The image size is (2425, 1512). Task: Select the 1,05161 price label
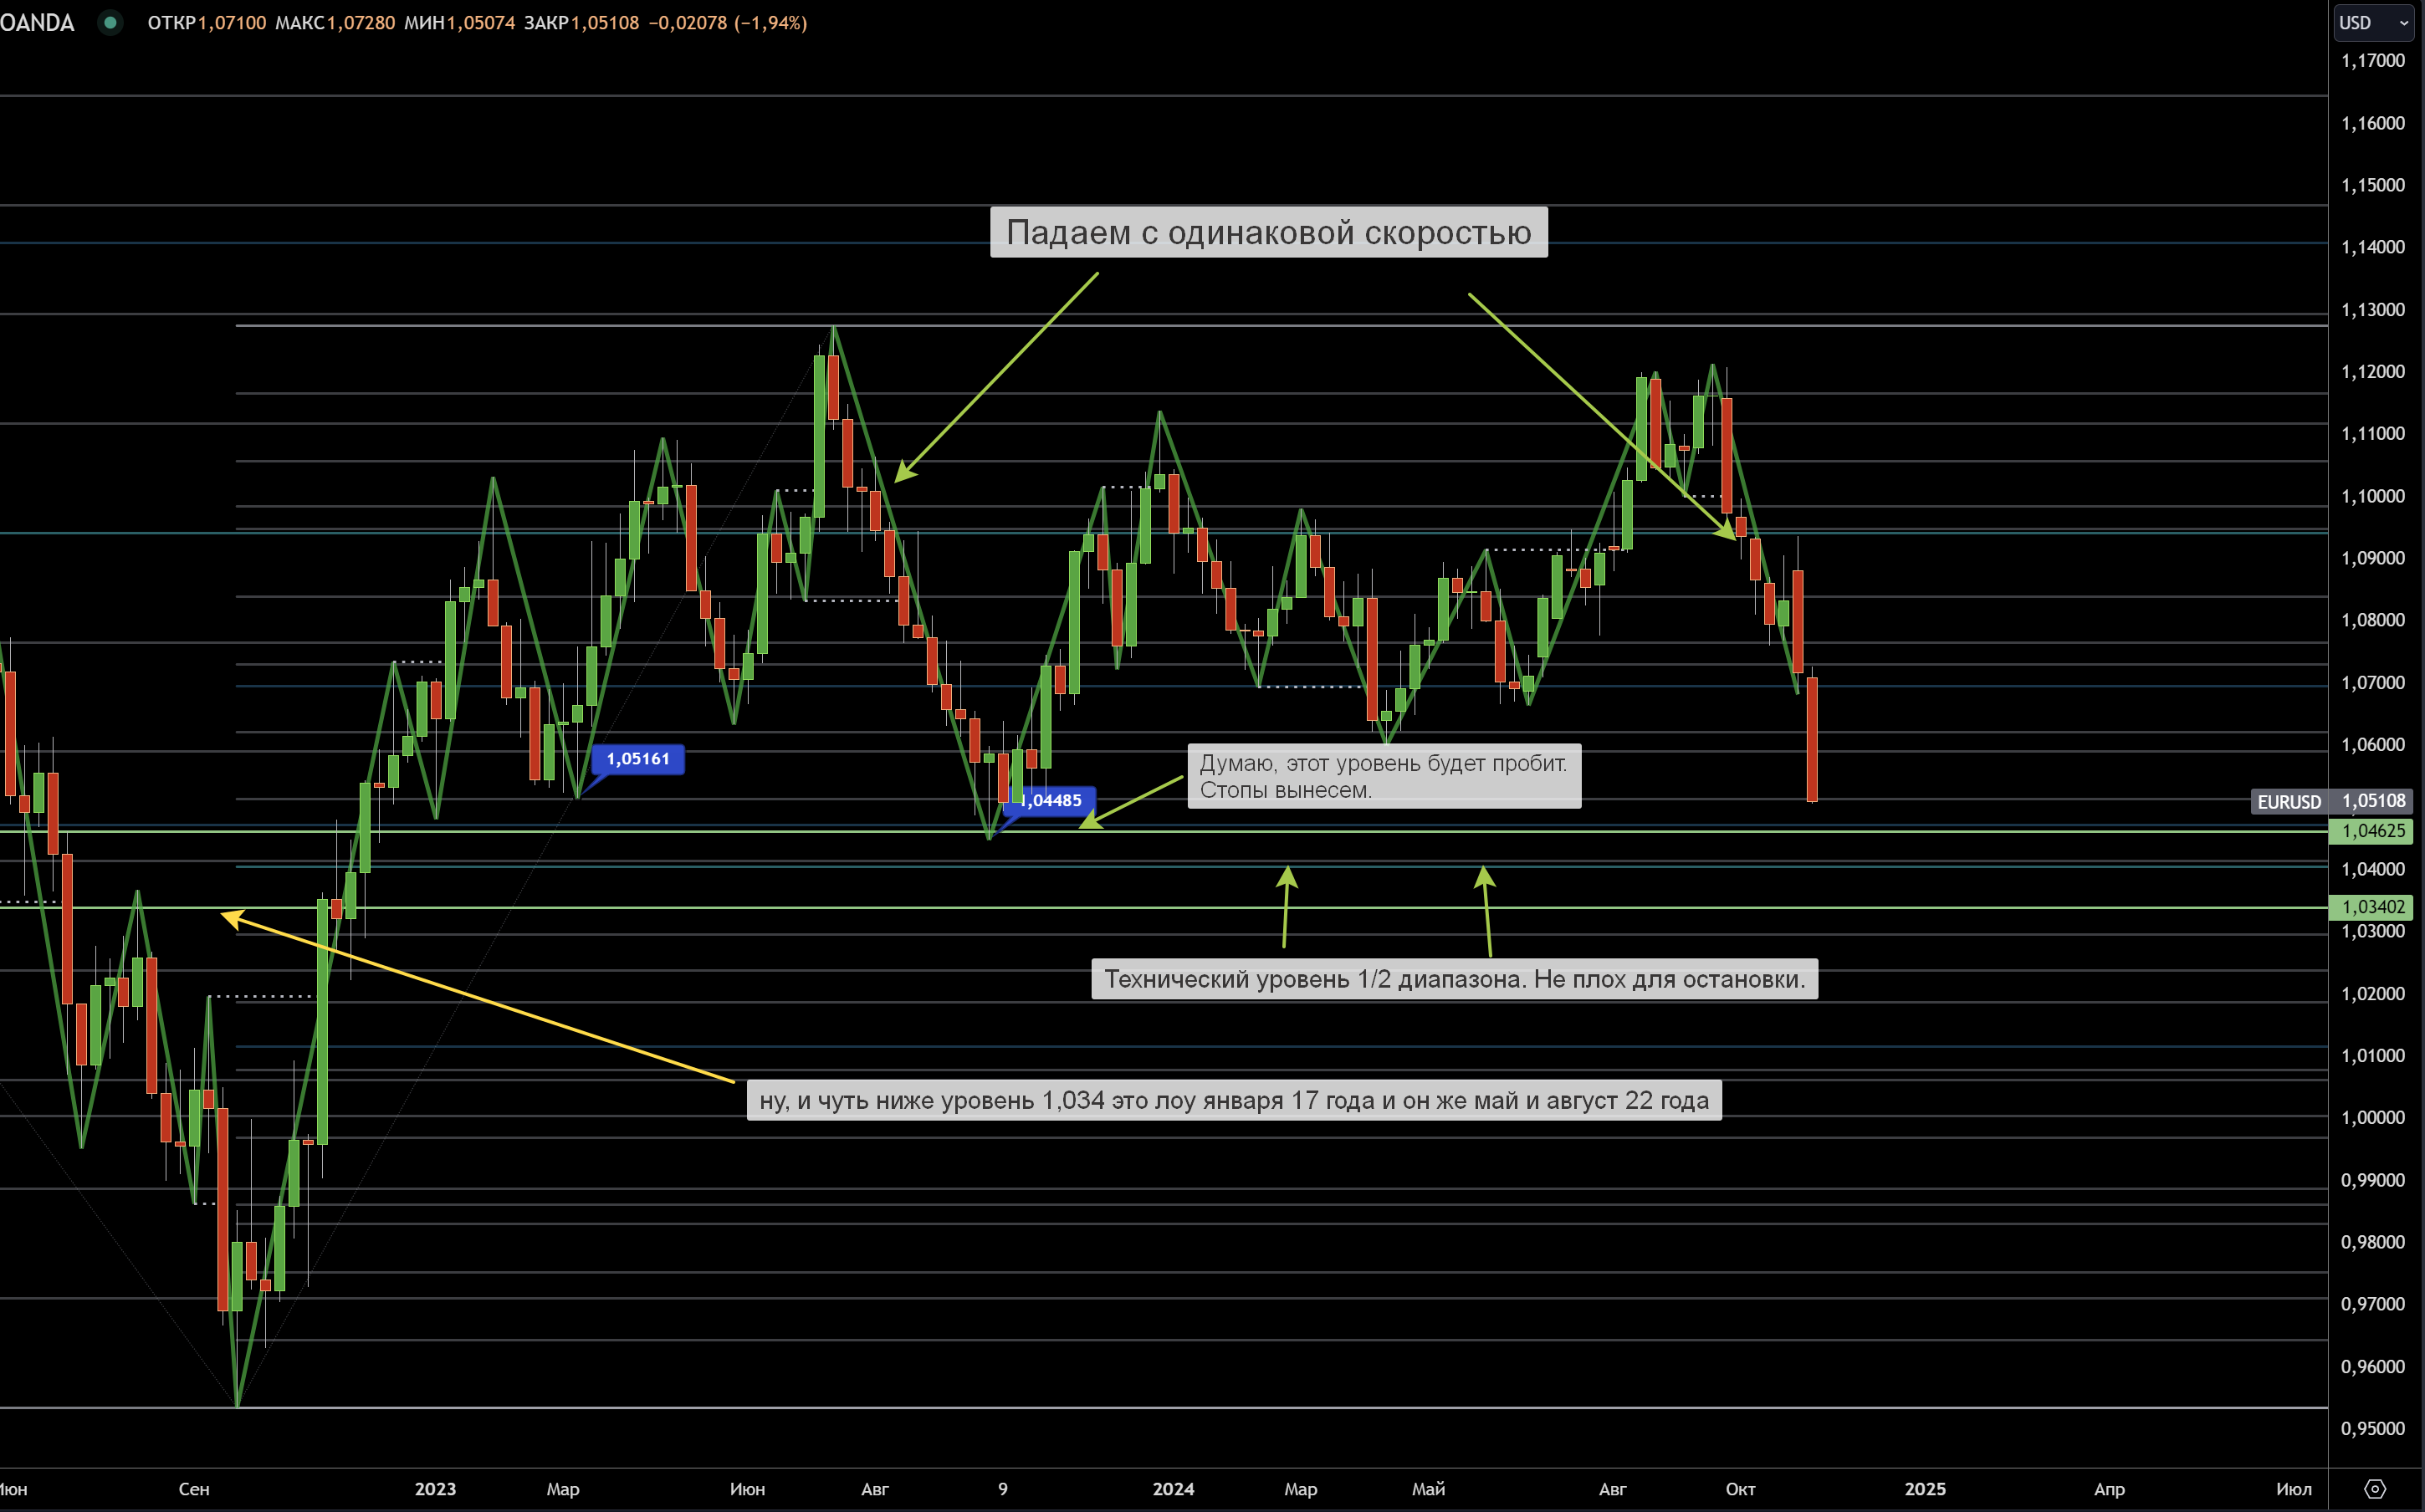638,759
